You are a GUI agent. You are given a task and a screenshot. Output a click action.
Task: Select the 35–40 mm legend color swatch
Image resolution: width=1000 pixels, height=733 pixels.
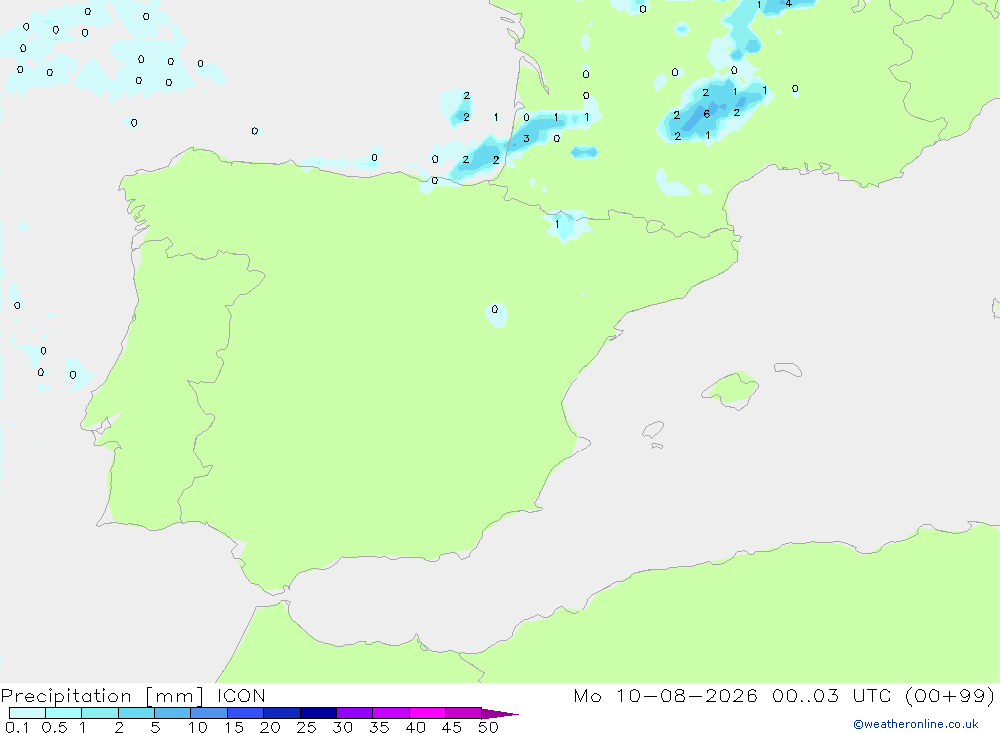pos(391,713)
